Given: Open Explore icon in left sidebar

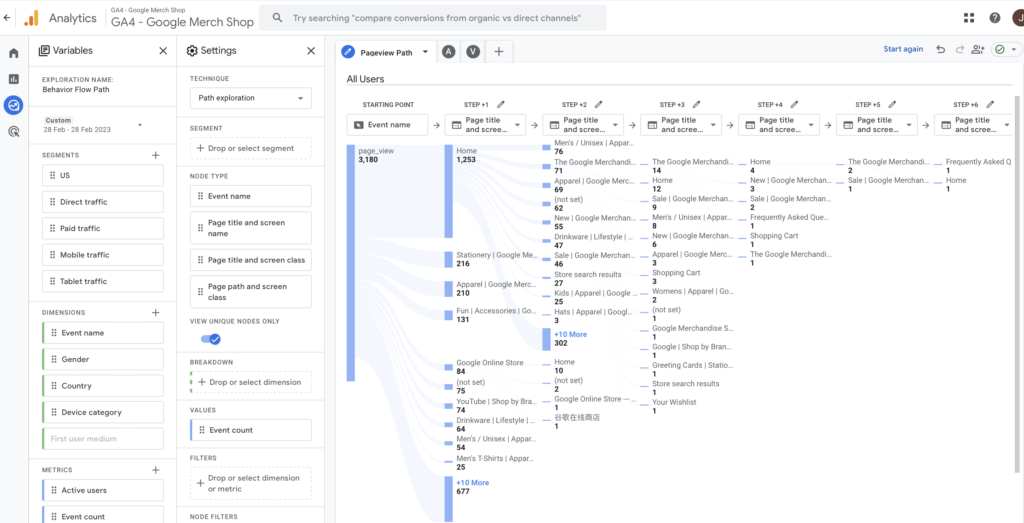Looking at the screenshot, I should coord(14,104).
